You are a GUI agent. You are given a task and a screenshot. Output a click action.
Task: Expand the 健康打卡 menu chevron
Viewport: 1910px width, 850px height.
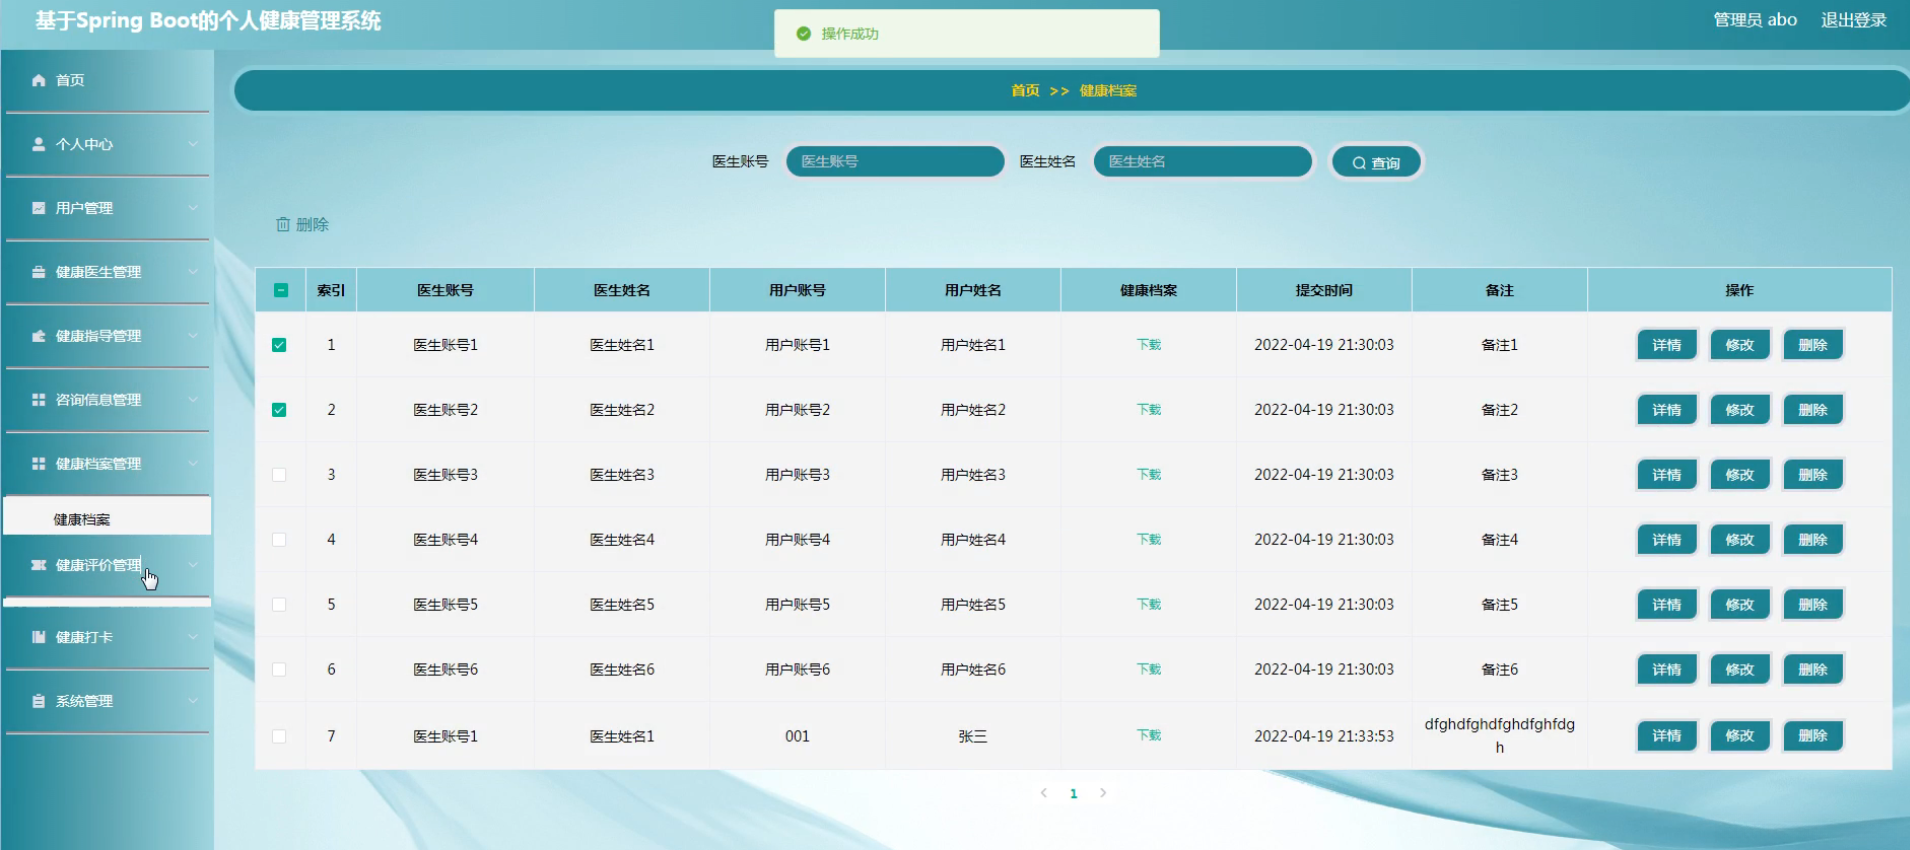tap(193, 637)
